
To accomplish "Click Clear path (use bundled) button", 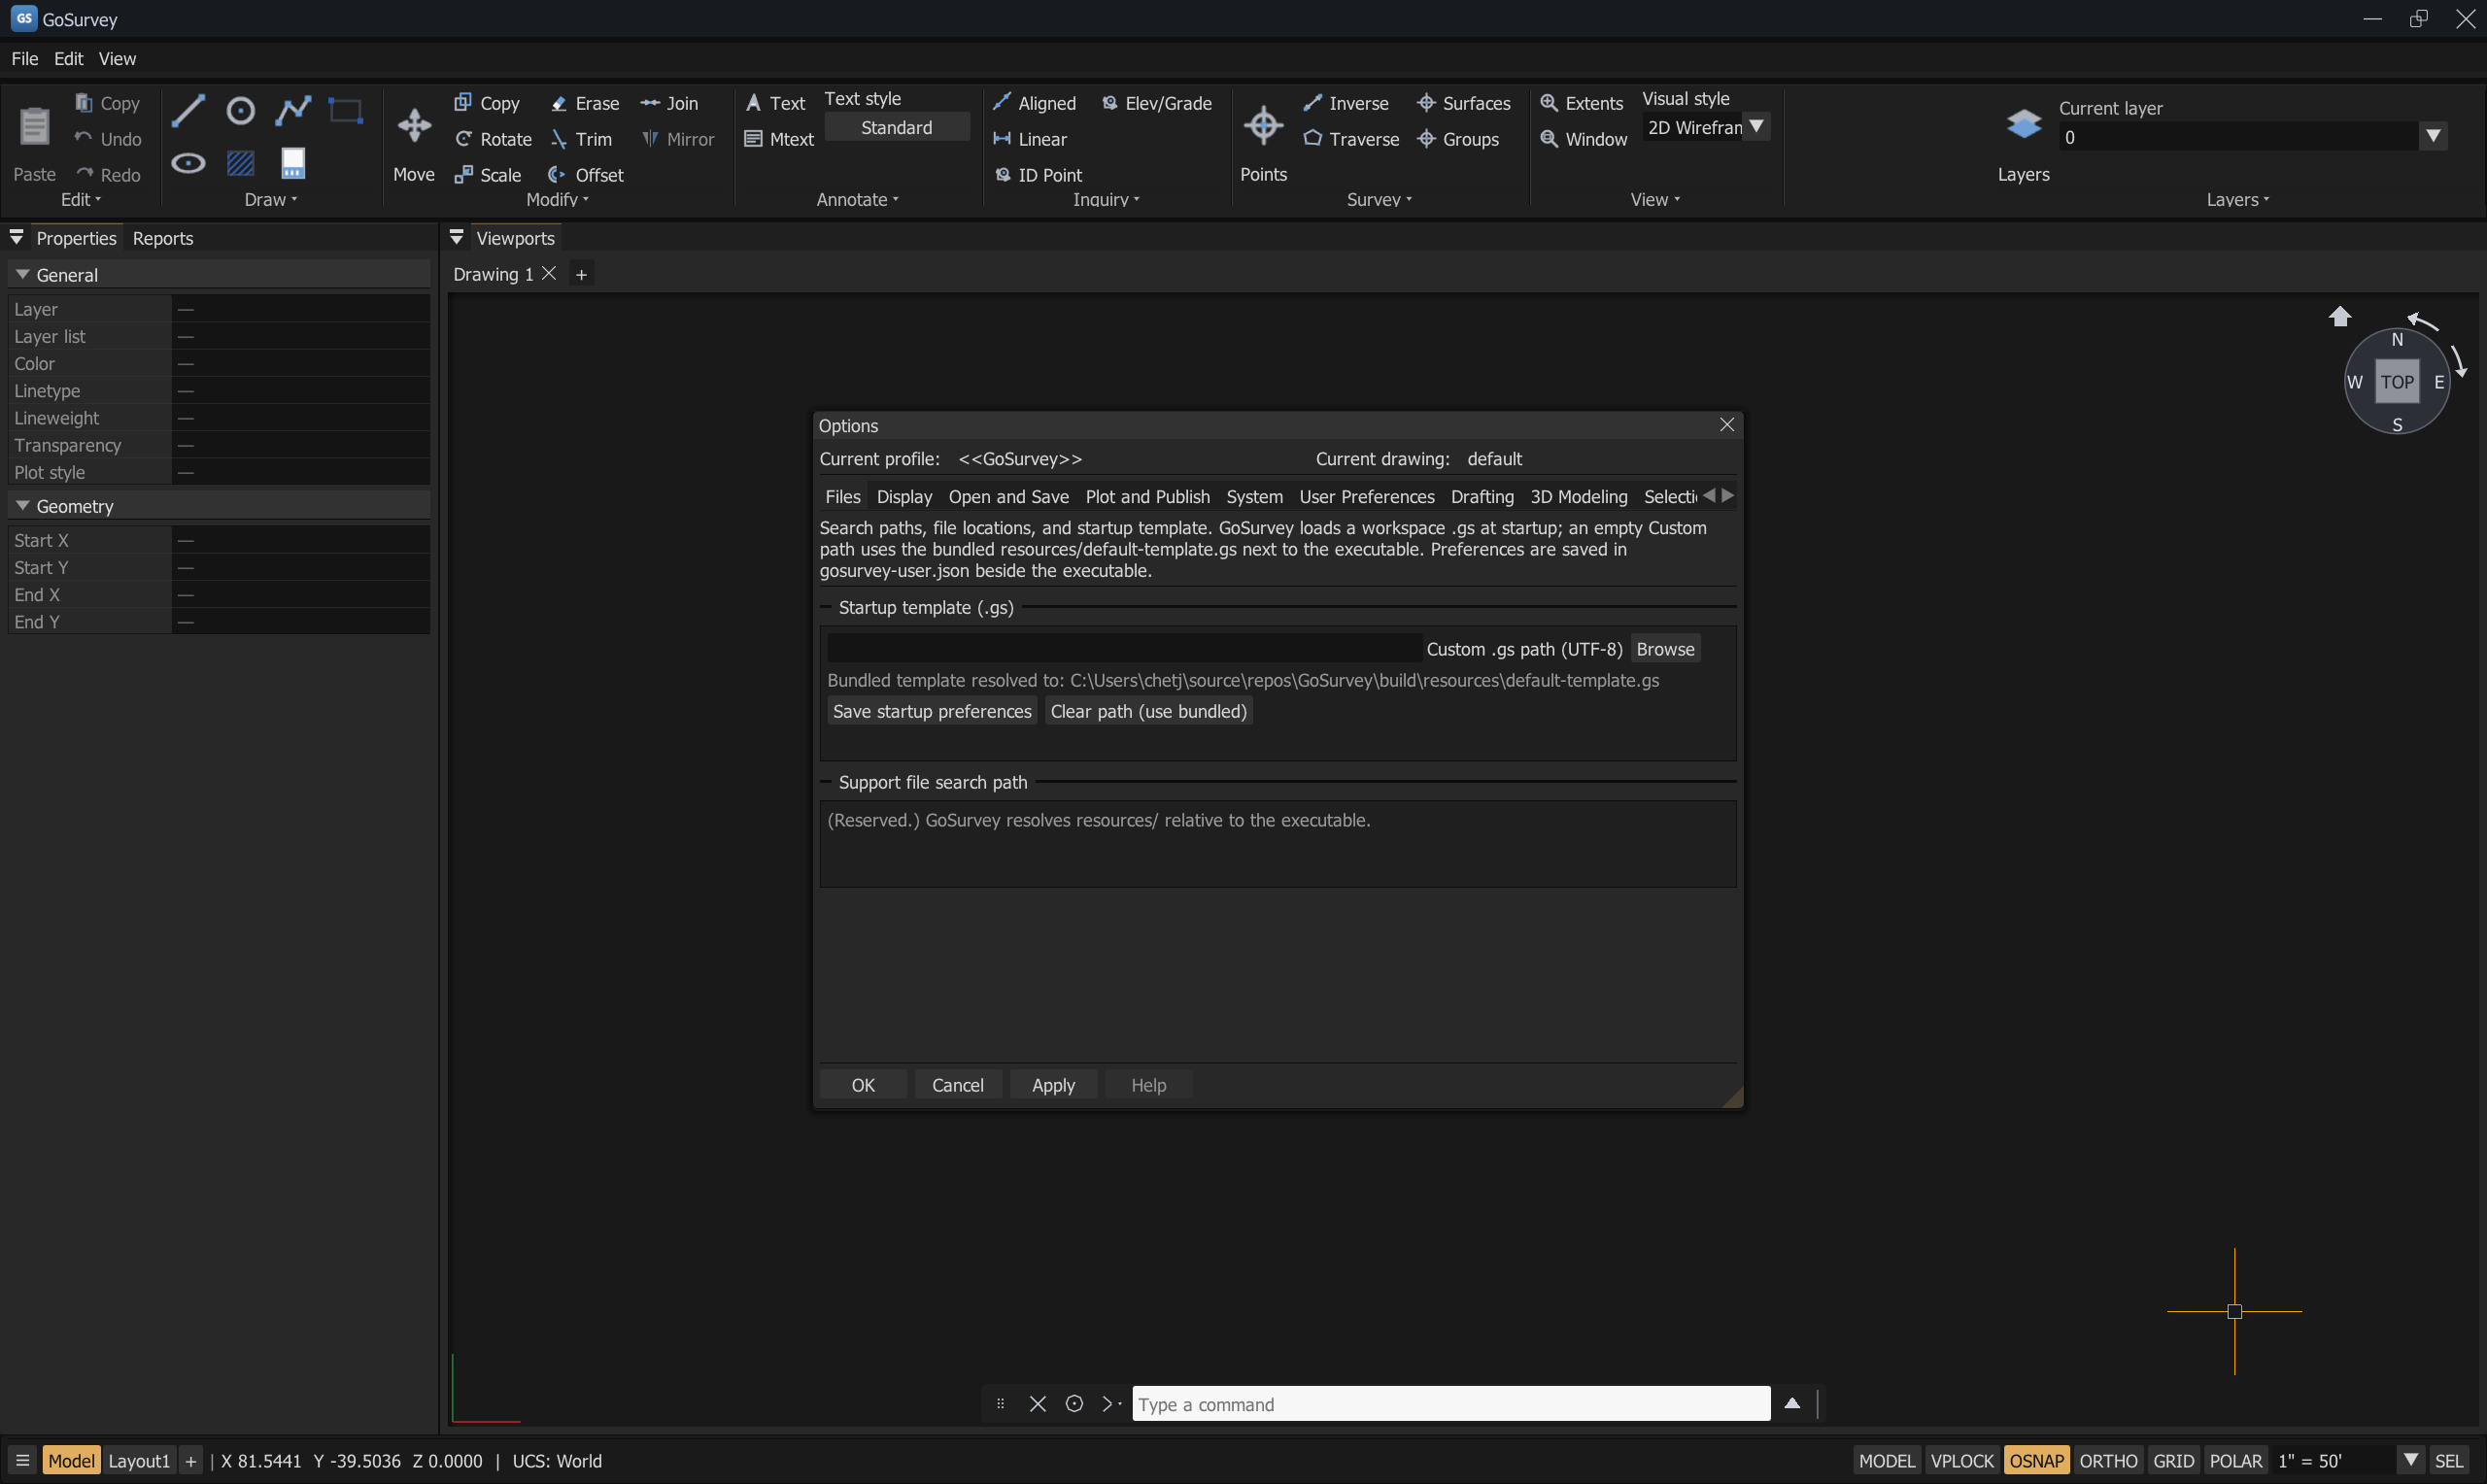I will [x=1148, y=711].
